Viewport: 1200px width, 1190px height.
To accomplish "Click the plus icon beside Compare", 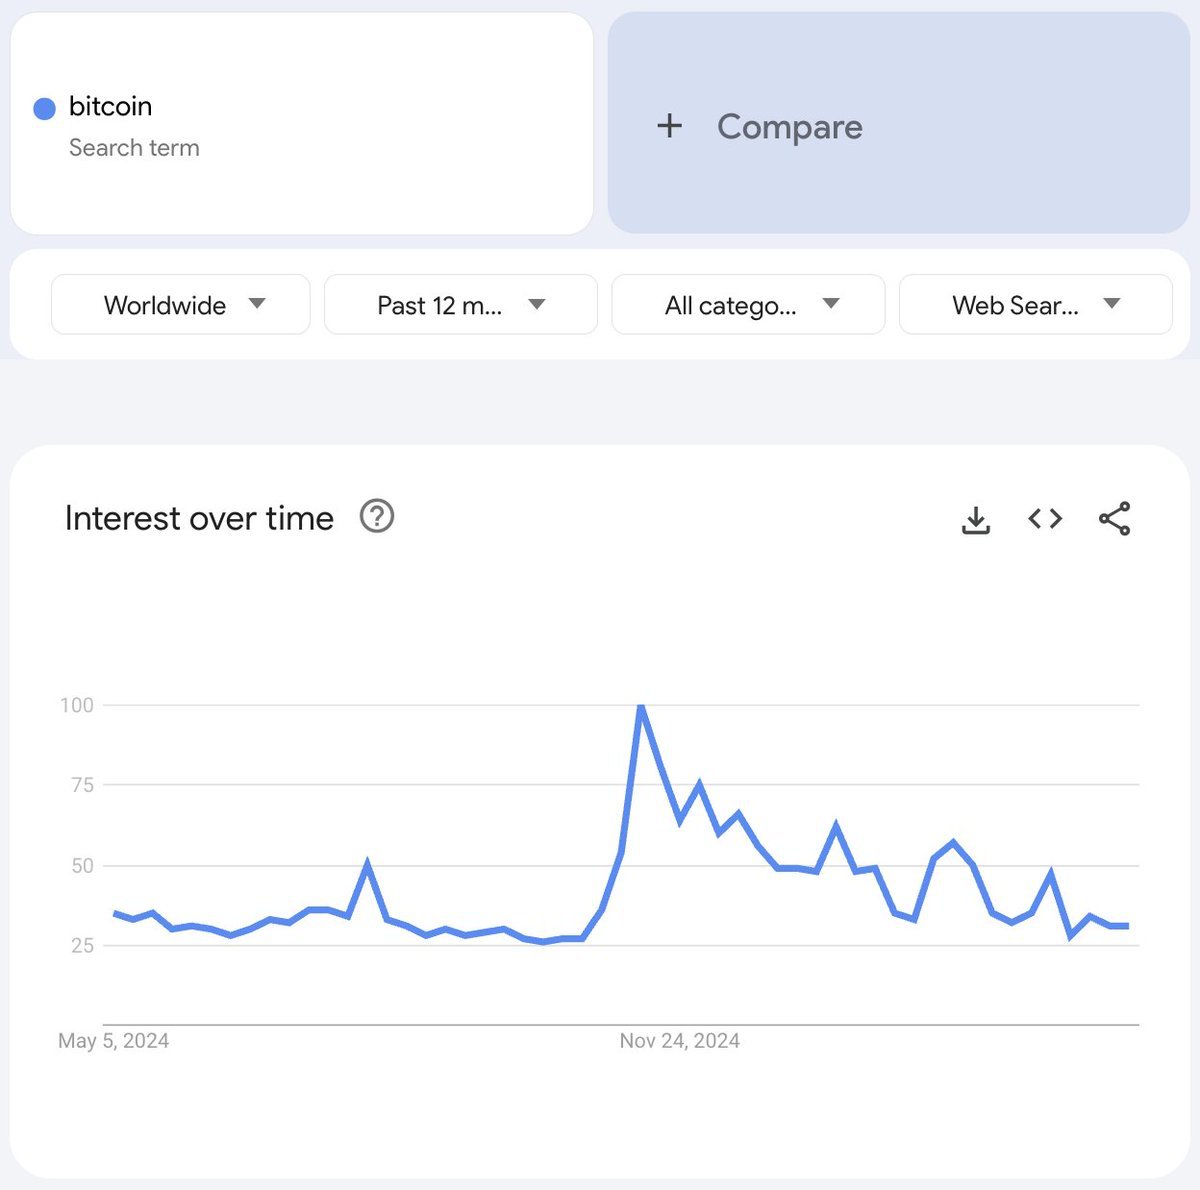I will tap(669, 126).
